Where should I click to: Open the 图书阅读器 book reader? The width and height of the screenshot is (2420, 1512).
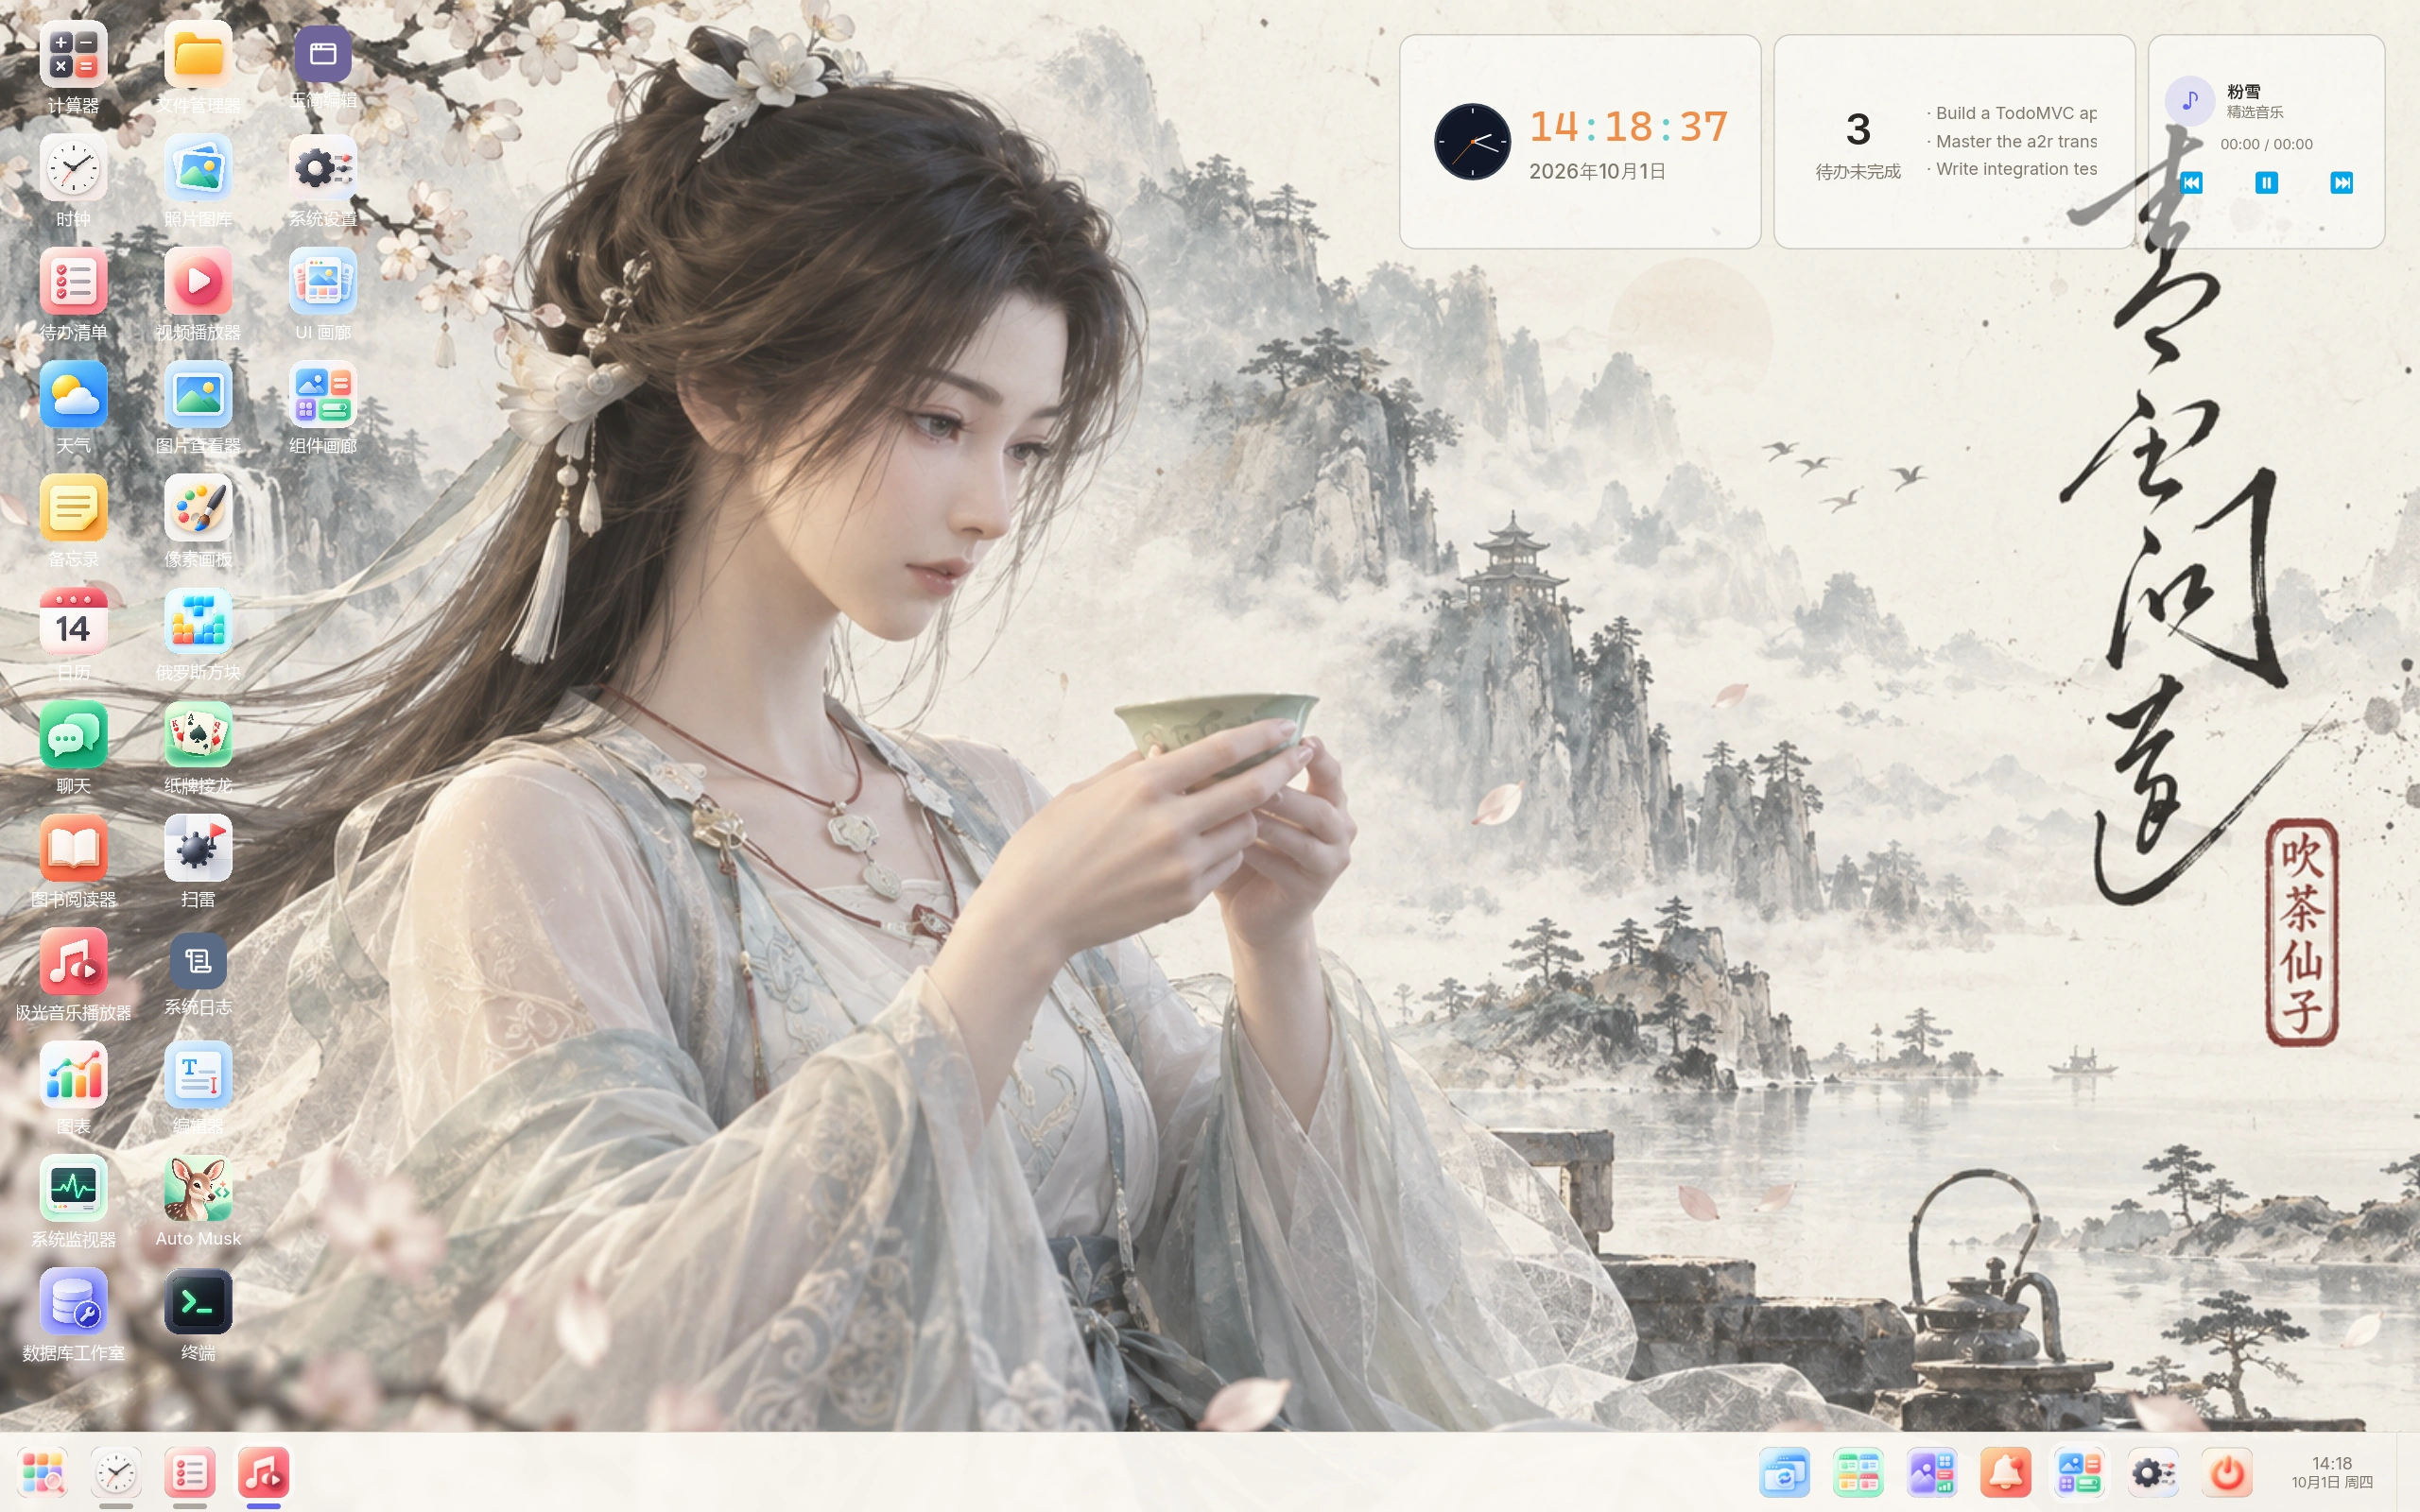coord(73,848)
